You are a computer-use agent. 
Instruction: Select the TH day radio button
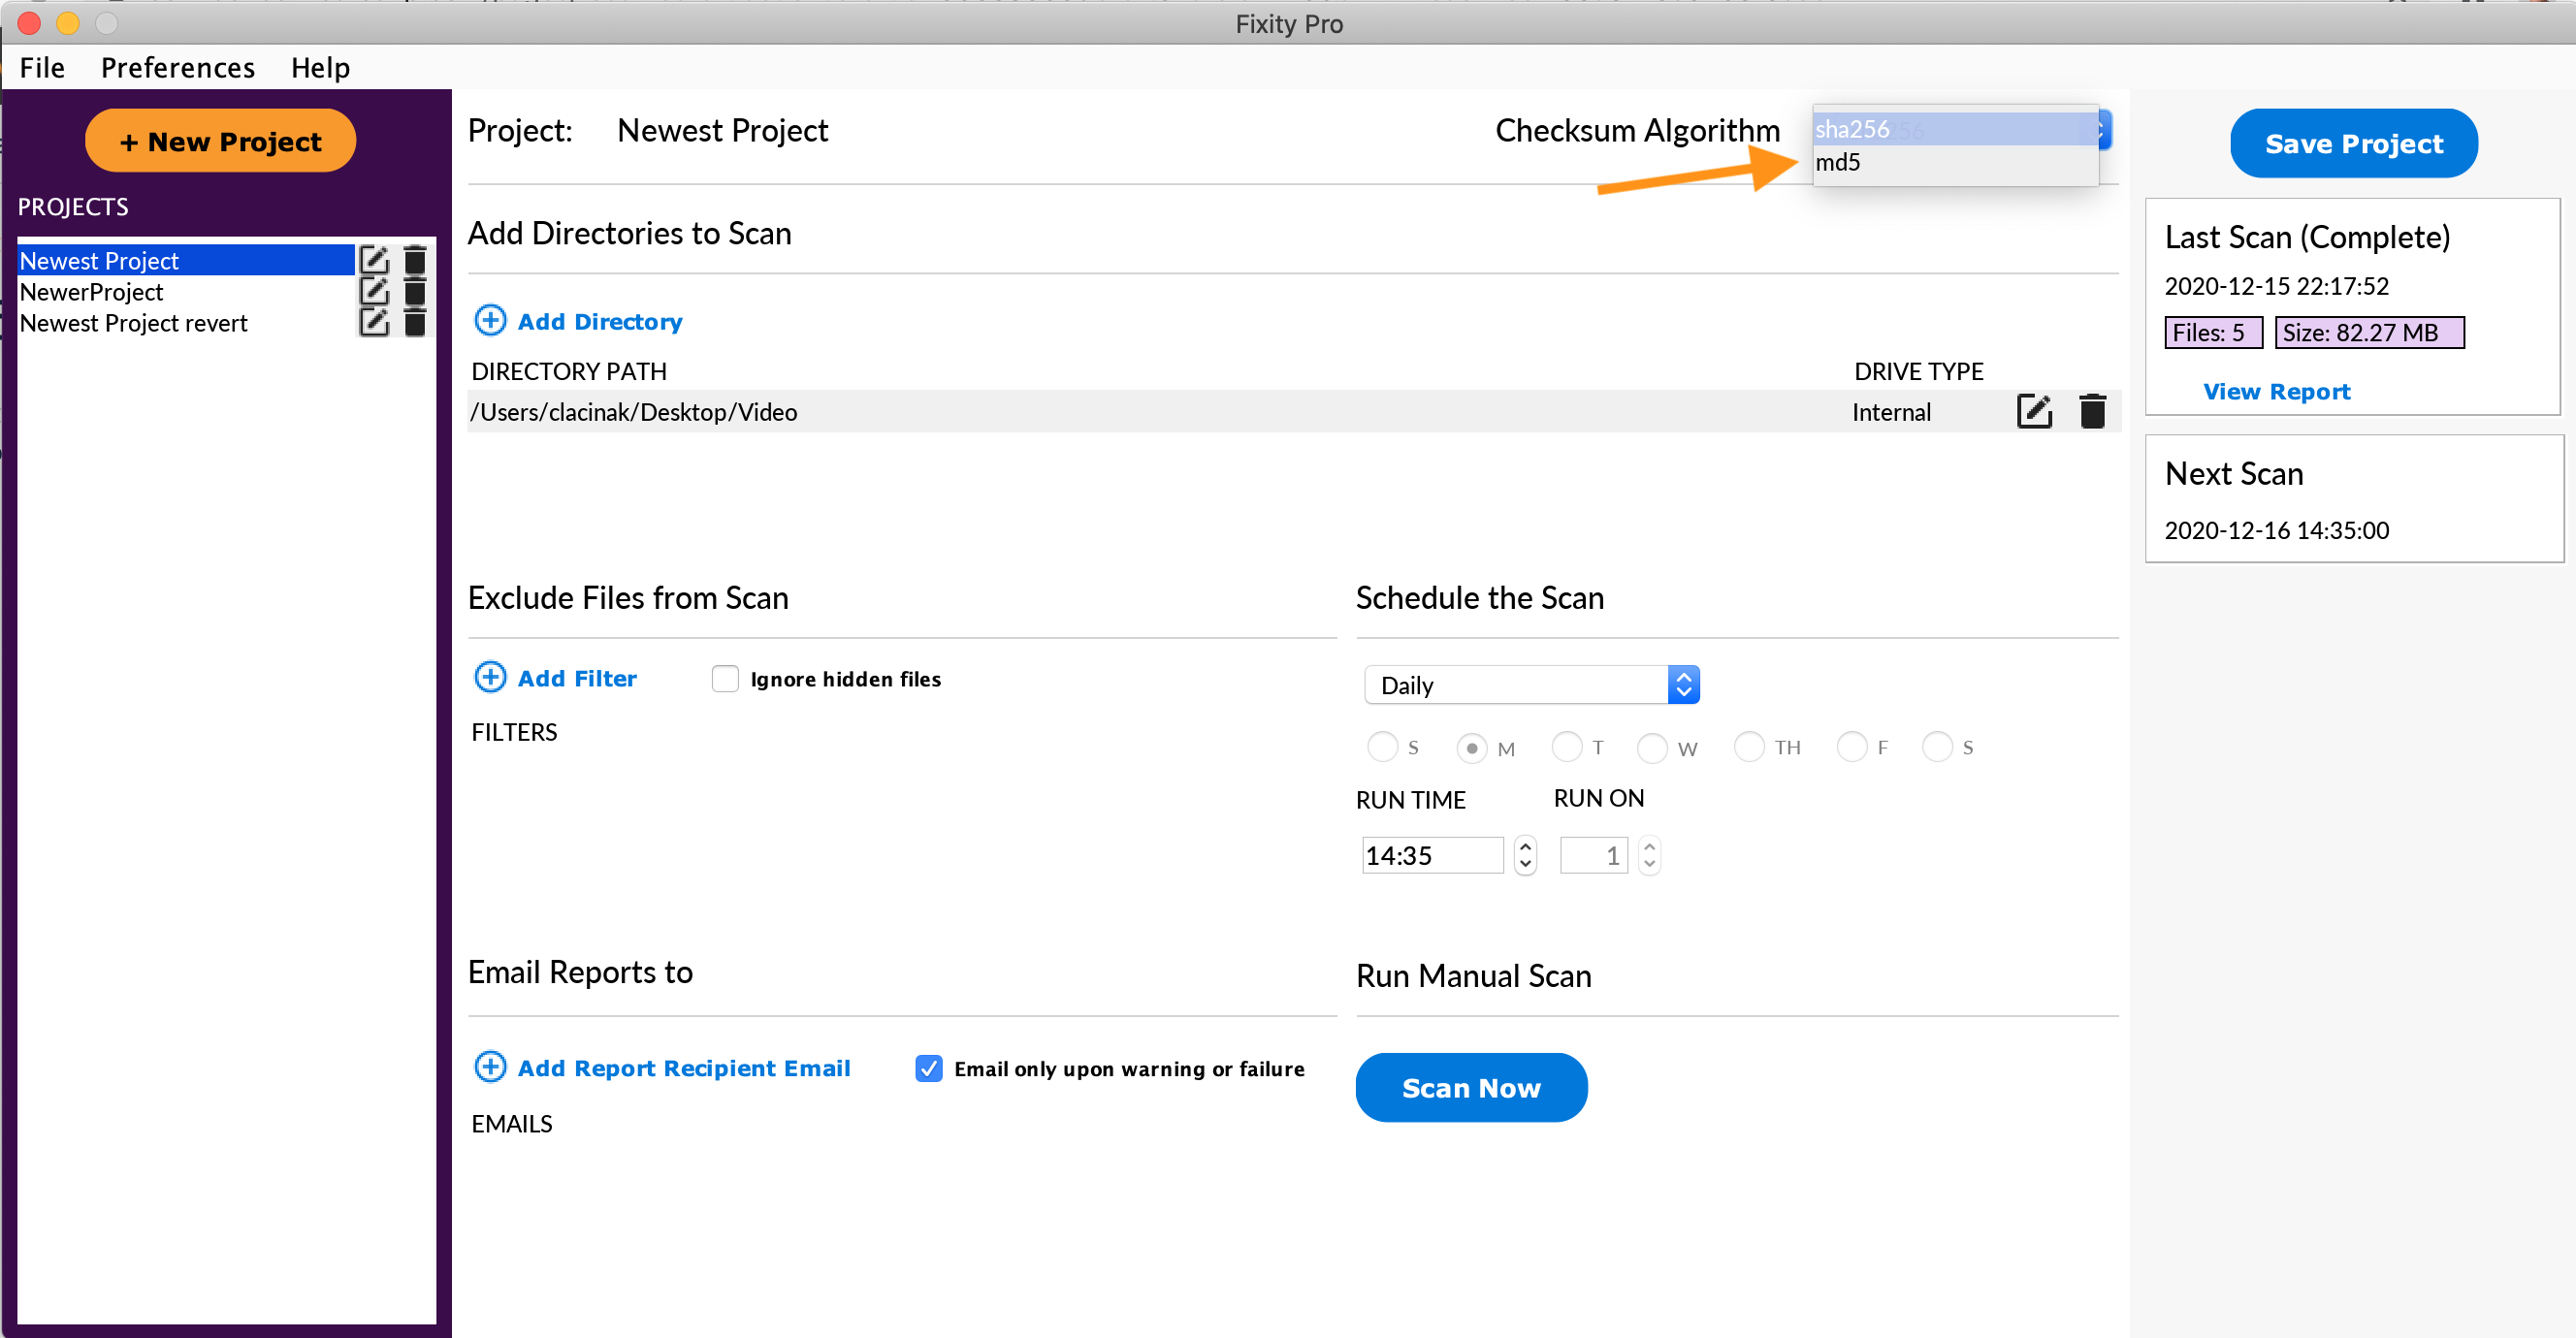pos(1750,746)
